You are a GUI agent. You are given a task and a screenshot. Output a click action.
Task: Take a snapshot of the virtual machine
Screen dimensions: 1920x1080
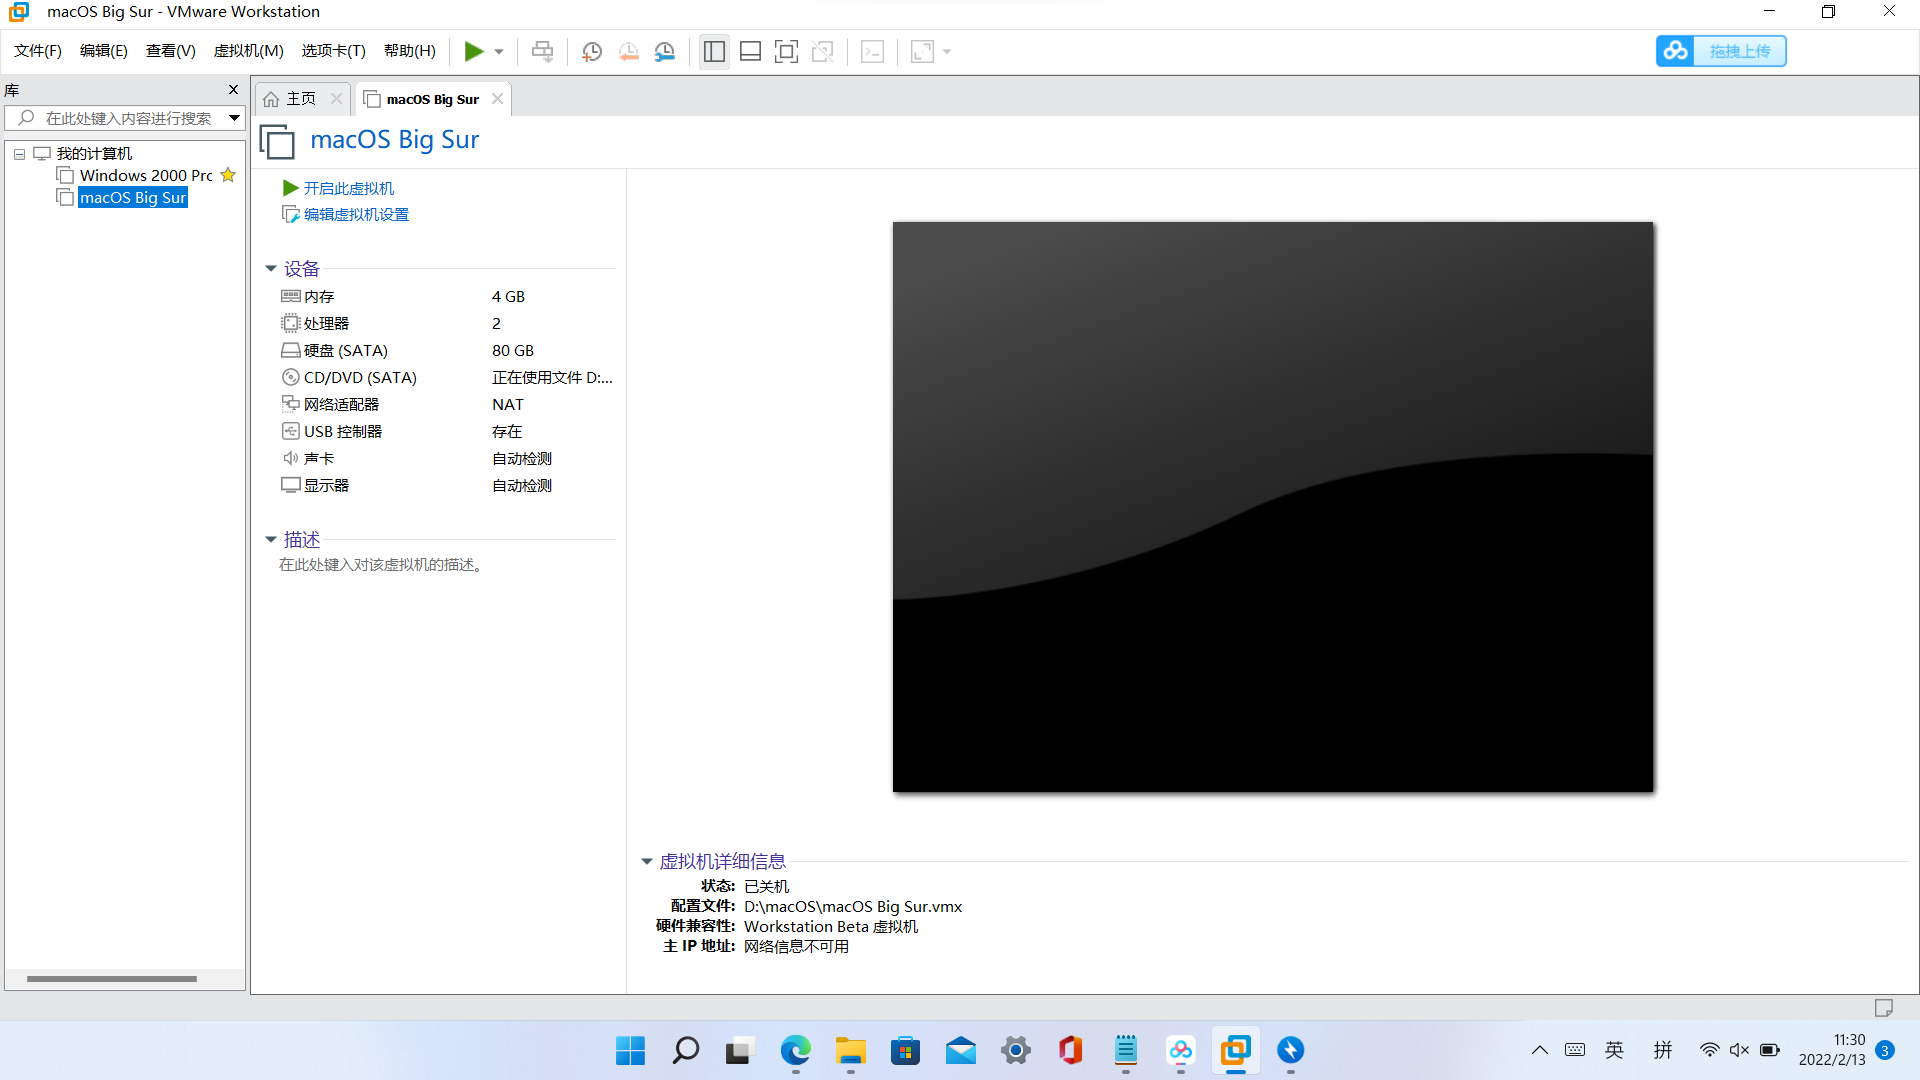click(591, 51)
